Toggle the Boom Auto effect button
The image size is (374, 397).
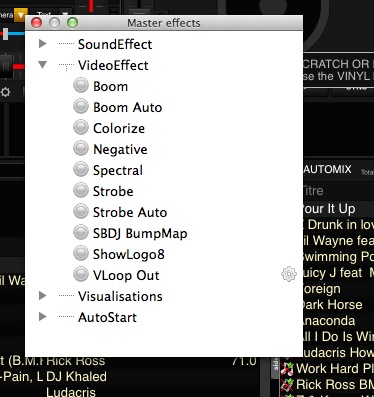click(x=81, y=106)
